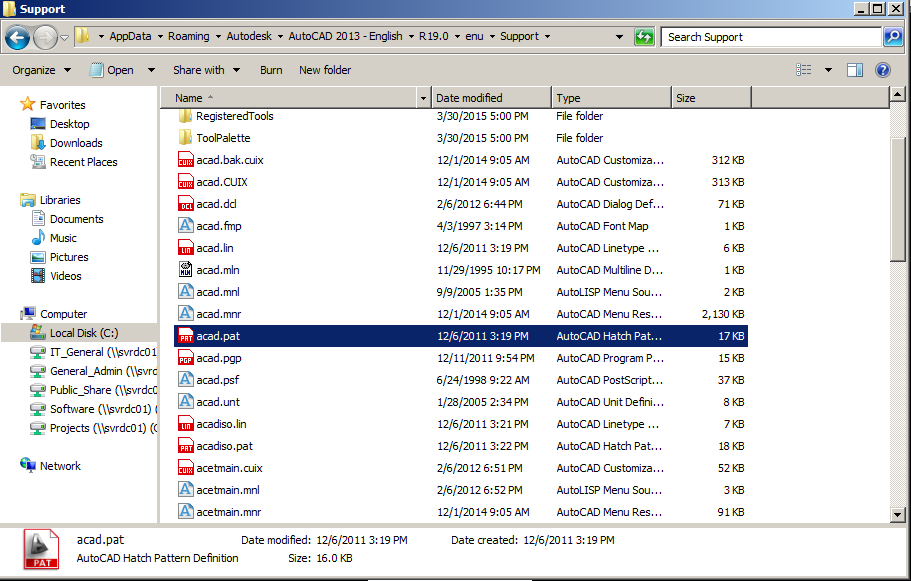
Task: Expand the arrow after enu breadcrumb
Action: [x=492, y=37]
